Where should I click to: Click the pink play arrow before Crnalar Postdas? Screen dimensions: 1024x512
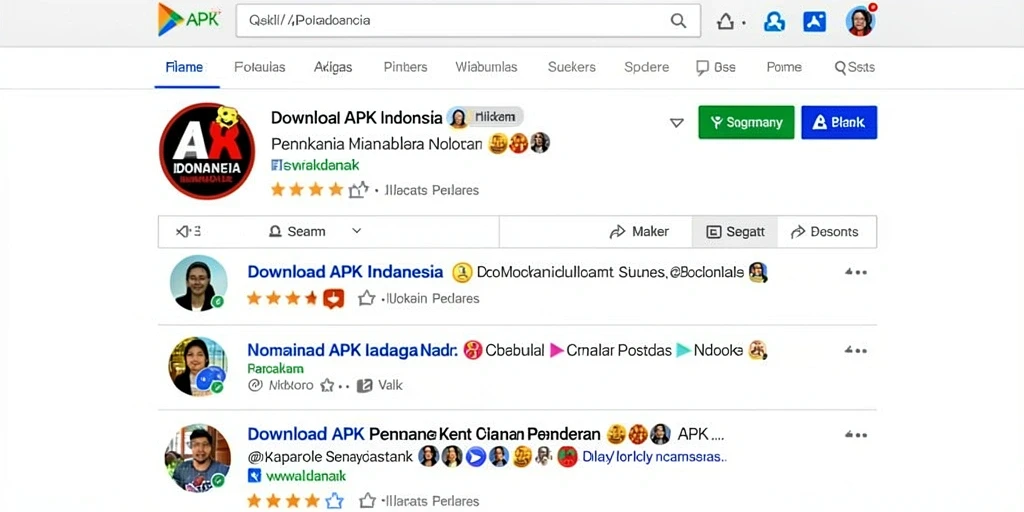pos(557,351)
